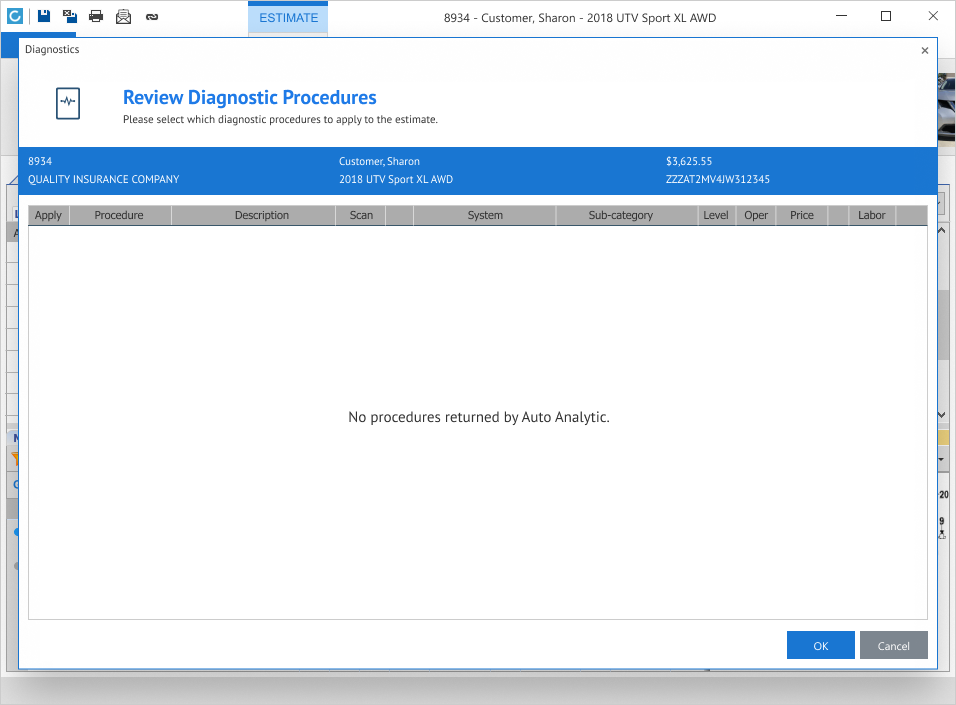The height and width of the screenshot is (705, 956).
Task: Click the VIN ZZZAT2MV4JW312345 text
Action: click(x=718, y=179)
